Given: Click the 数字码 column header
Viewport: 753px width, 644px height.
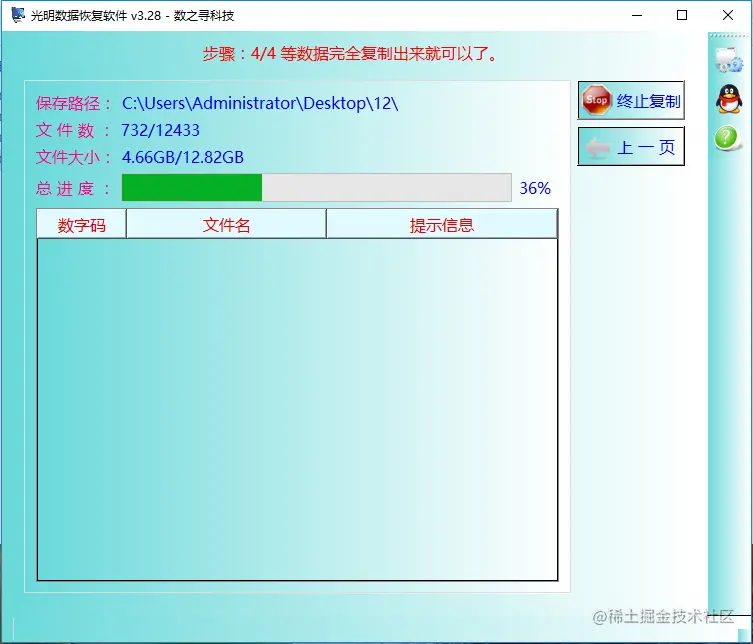Looking at the screenshot, I should (81, 224).
